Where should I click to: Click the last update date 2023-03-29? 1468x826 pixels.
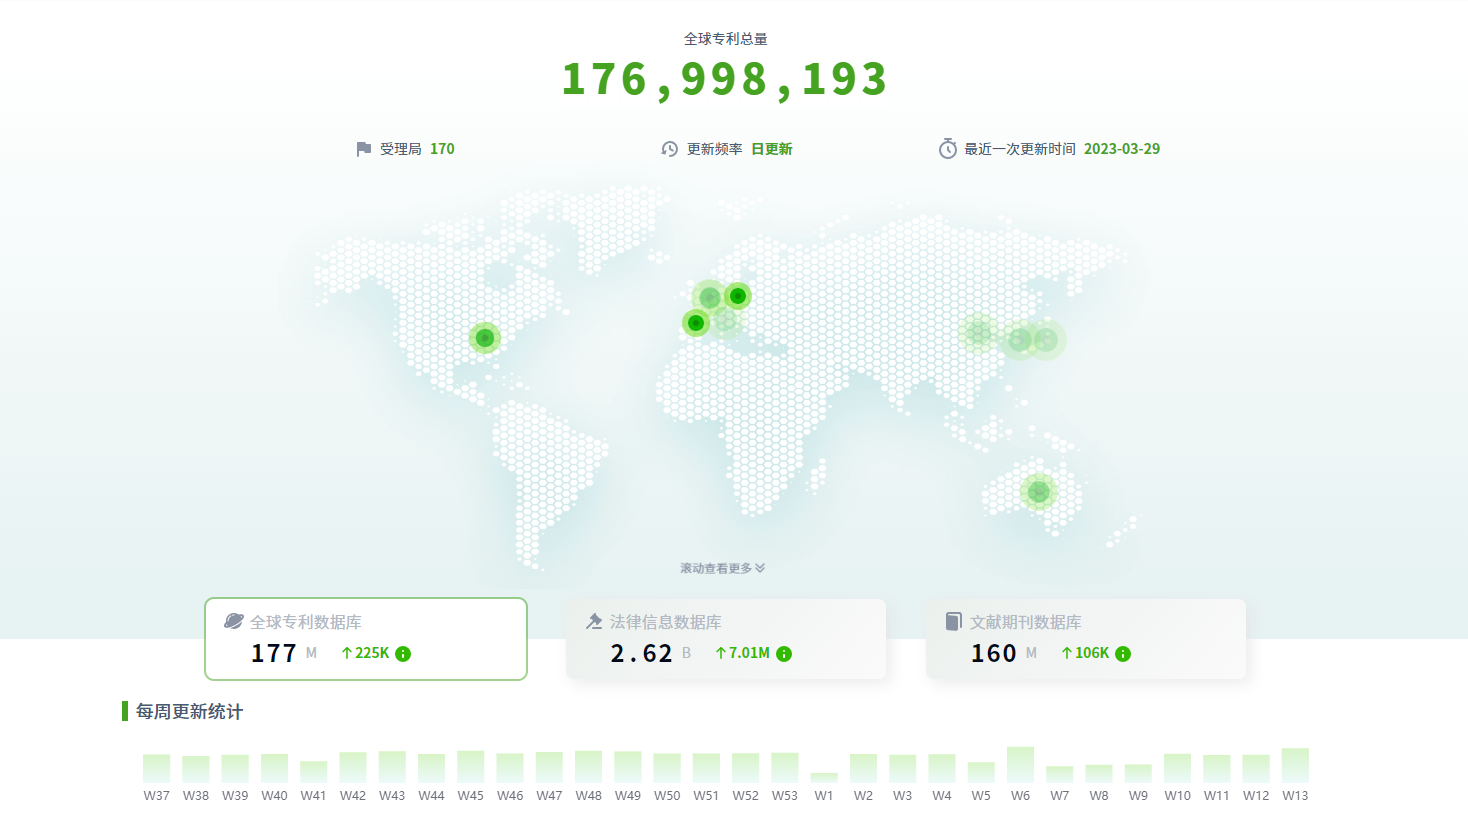tap(1121, 149)
